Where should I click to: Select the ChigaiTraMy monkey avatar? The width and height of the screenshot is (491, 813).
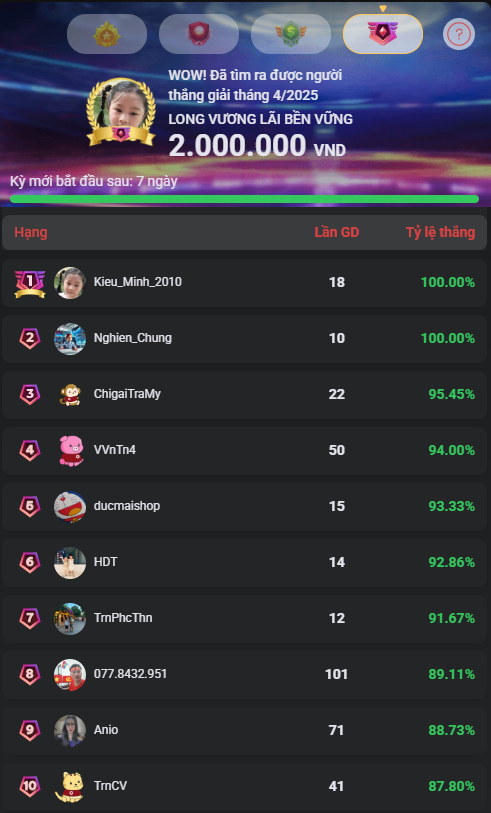[70, 395]
